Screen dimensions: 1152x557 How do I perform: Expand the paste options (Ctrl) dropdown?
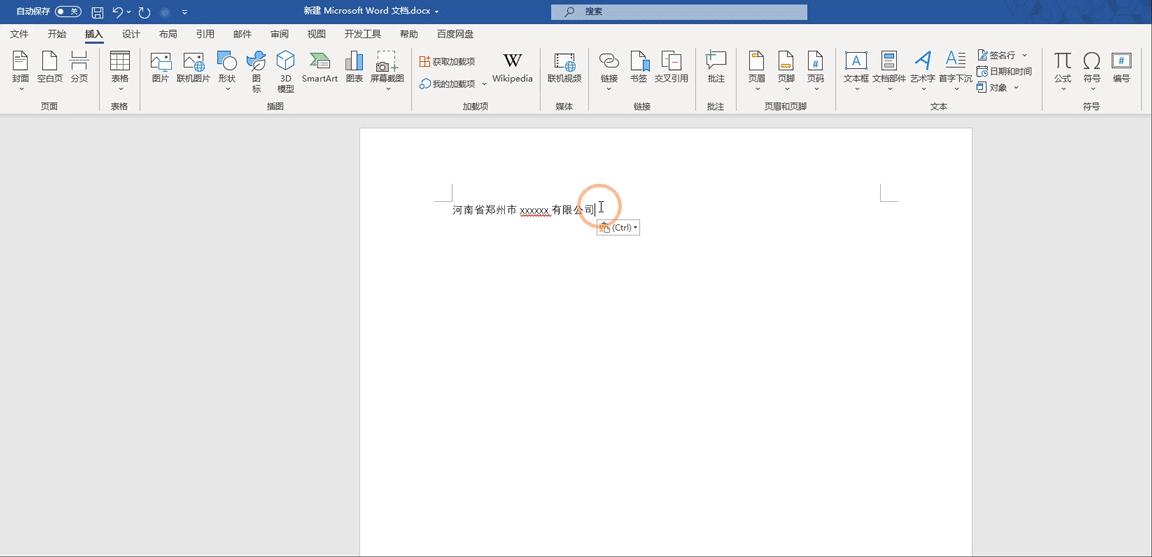pos(636,228)
